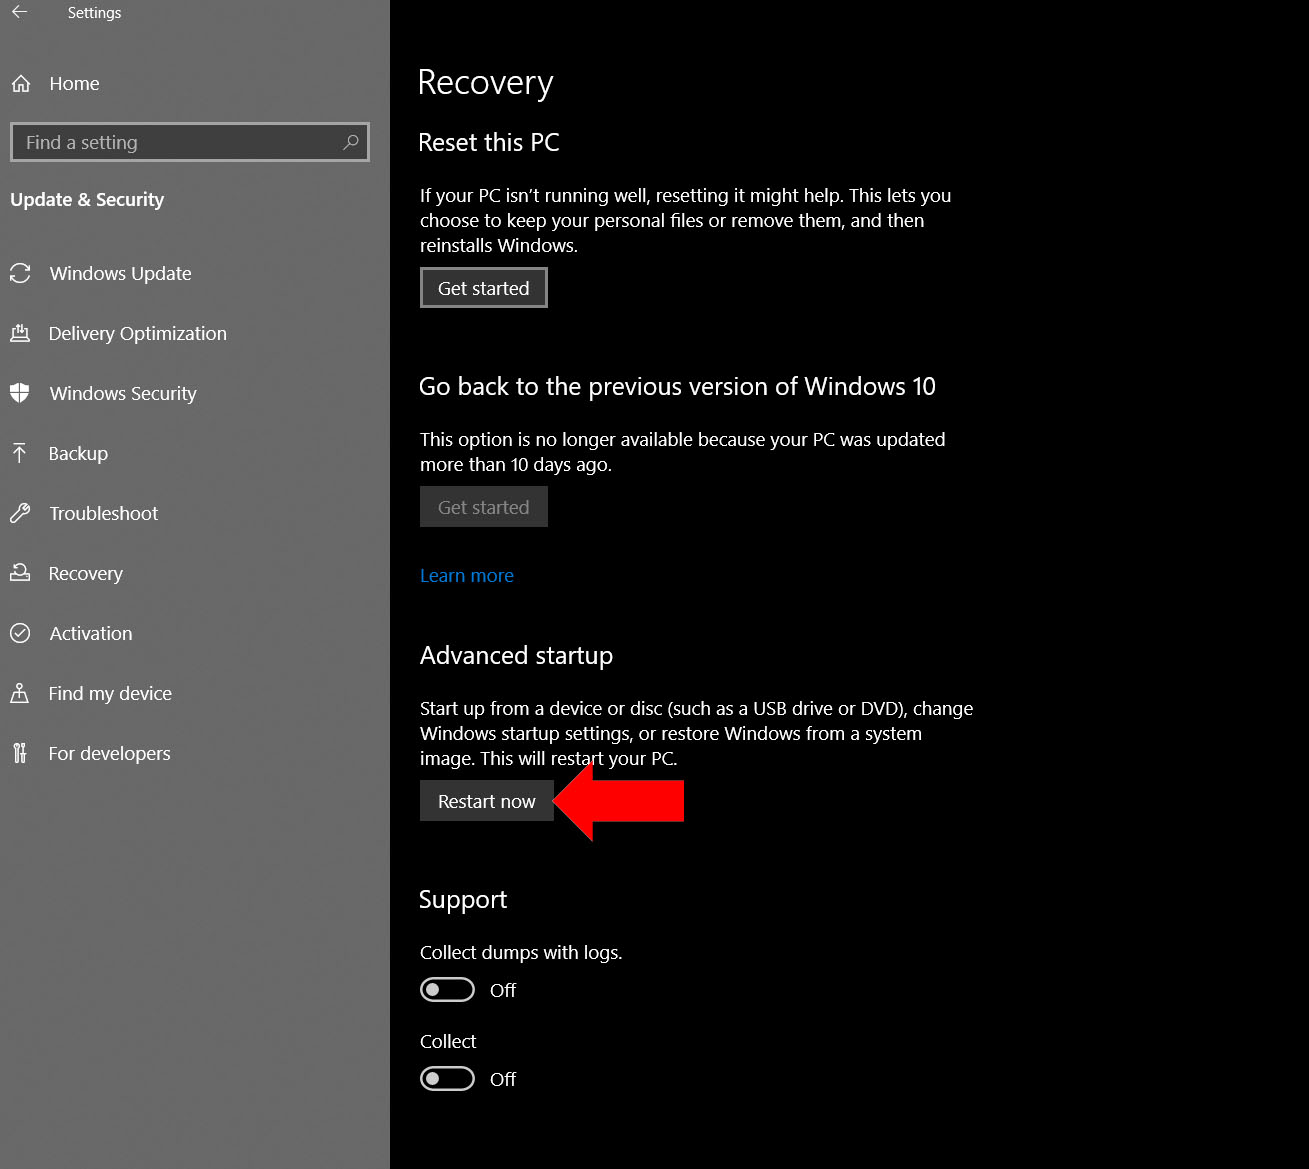Open the Windows Security section
This screenshot has height=1169, width=1309.
point(123,393)
